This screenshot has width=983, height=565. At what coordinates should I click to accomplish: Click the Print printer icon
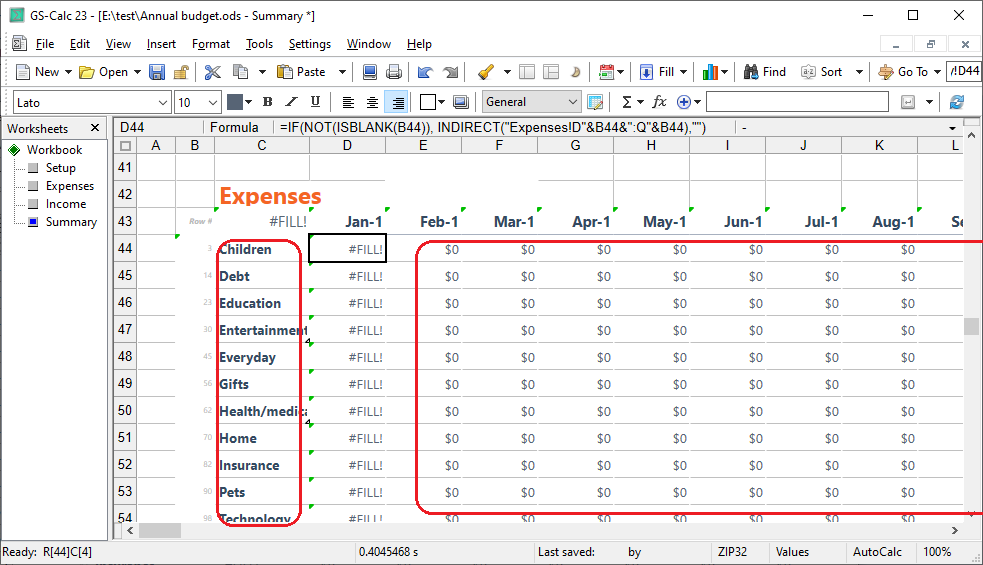click(x=394, y=72)
